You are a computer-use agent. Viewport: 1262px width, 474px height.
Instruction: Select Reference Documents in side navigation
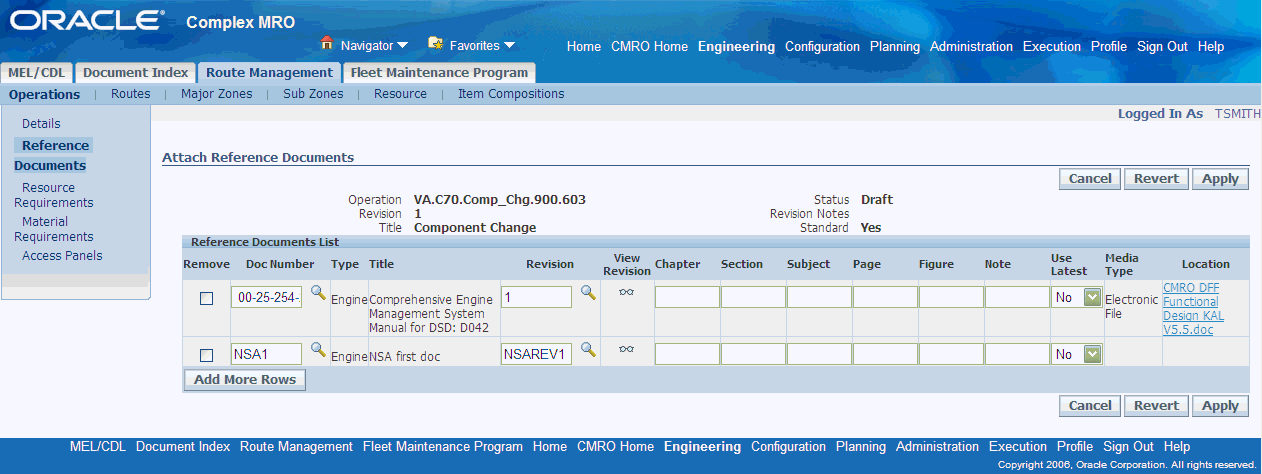pyautogui.click(x=52, y=155)
